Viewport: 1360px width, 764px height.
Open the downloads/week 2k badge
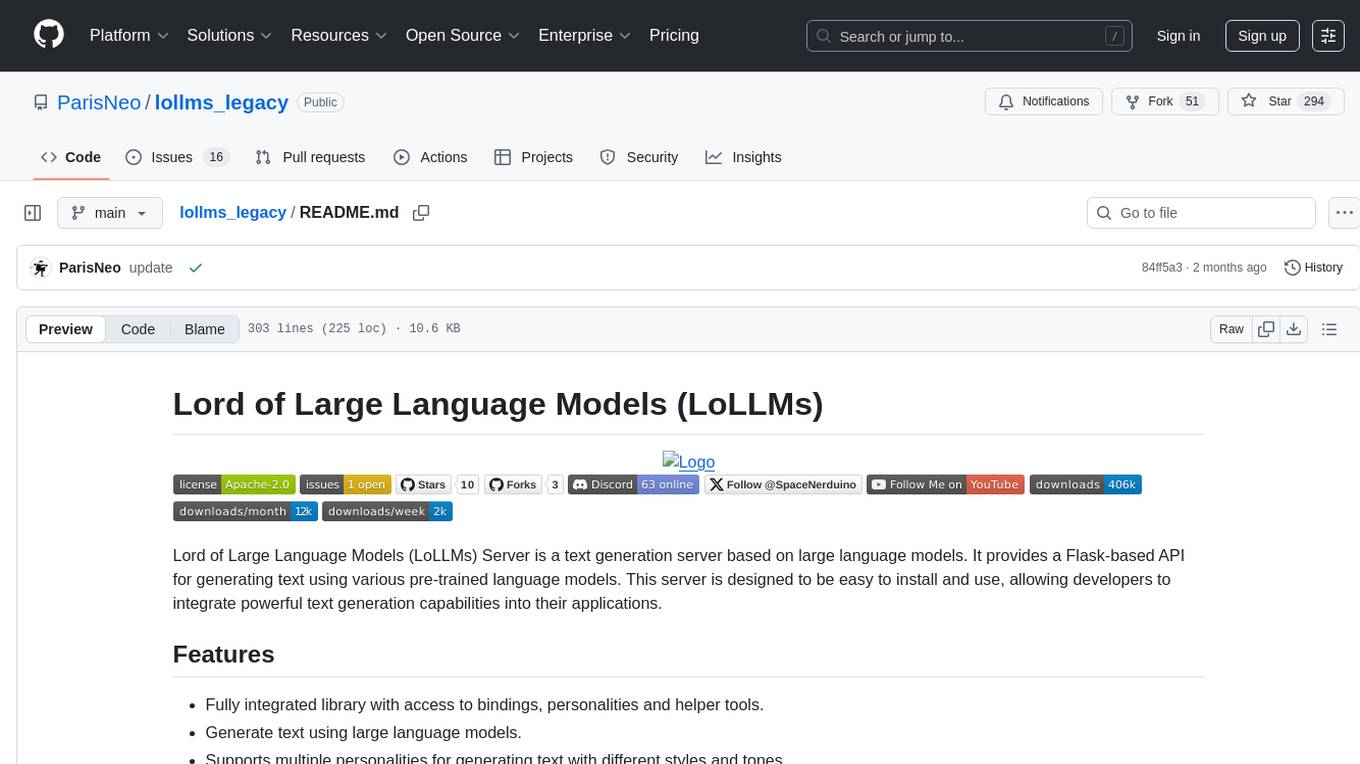(x=388, y=511)
